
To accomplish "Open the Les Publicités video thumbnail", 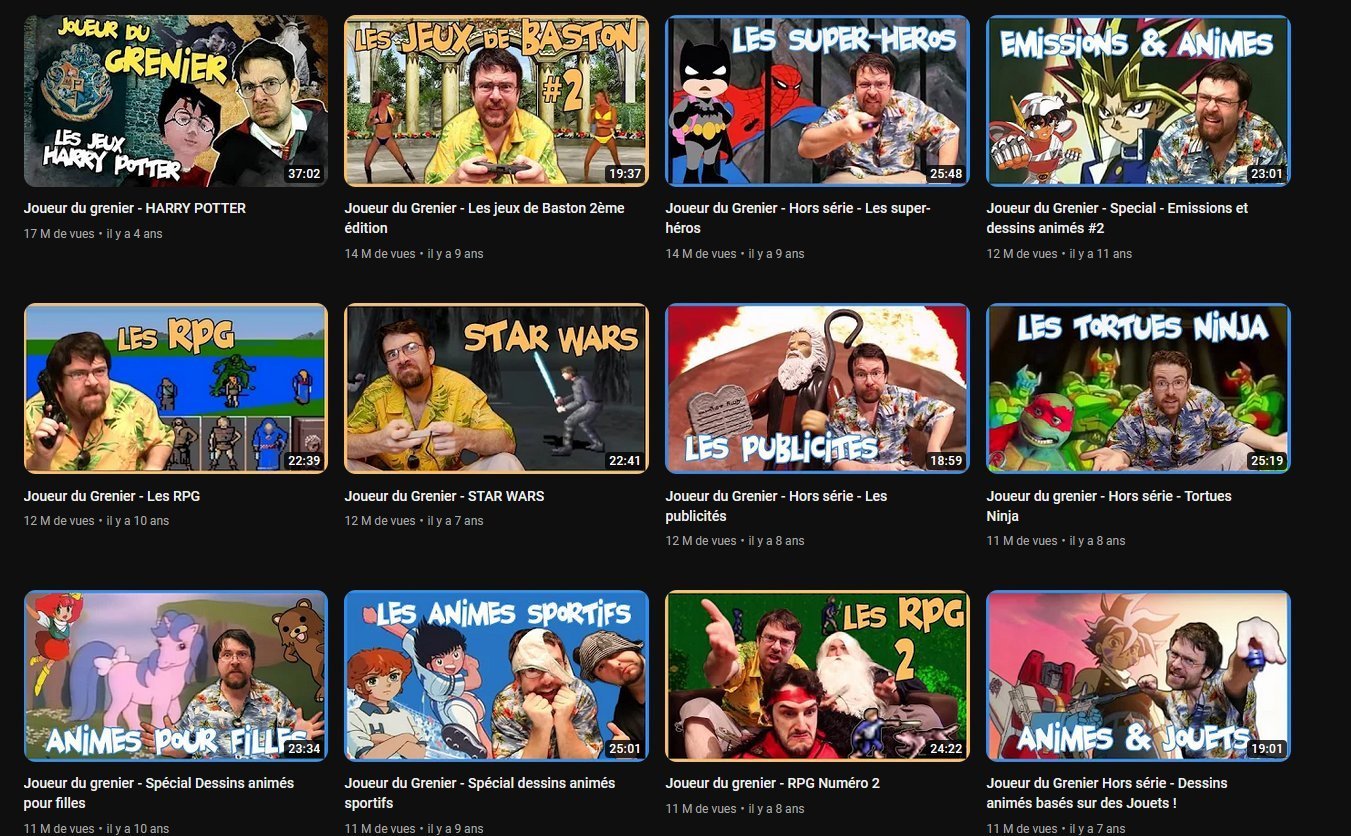I will pyautogui.click(x=817, y=389).
